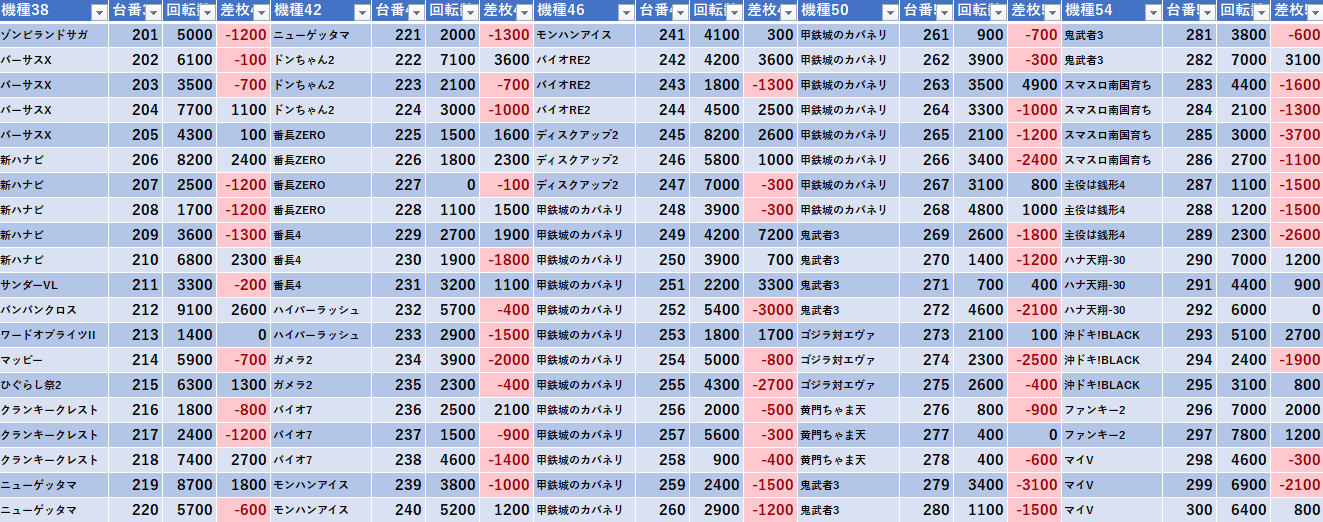Select the モンハンアイス cell in row 241
Screen dimensions: 1323x522
[x=585, y=35]
